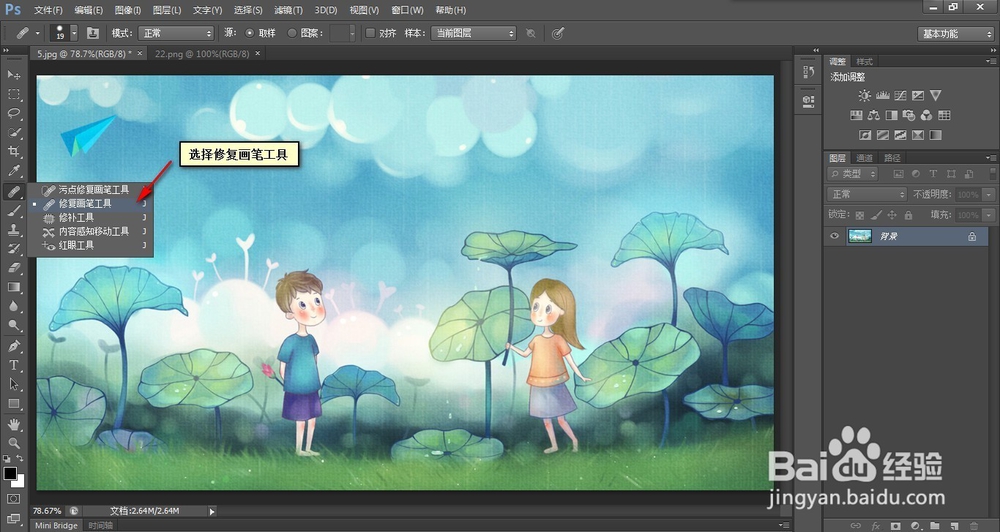This screenshot has width=1000, height=532.
Task: Click the pressure-for-size icon in options bar
Action: click(558, 33)
